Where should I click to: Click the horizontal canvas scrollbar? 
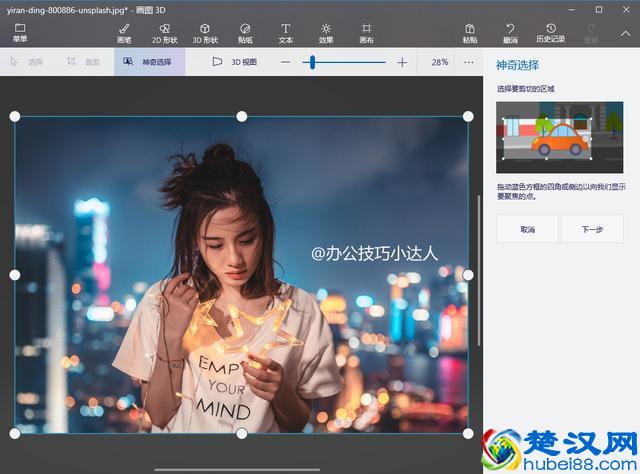pos(237,470)
